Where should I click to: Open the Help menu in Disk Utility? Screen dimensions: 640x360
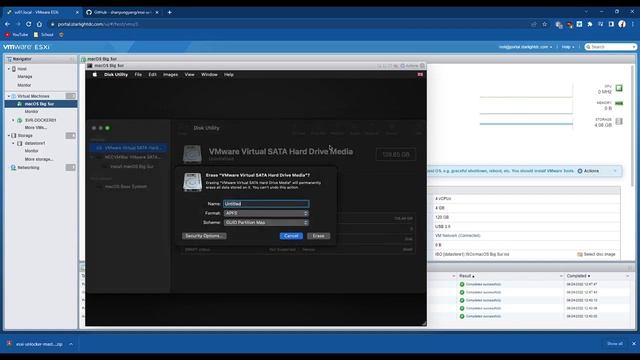point(229,75)
